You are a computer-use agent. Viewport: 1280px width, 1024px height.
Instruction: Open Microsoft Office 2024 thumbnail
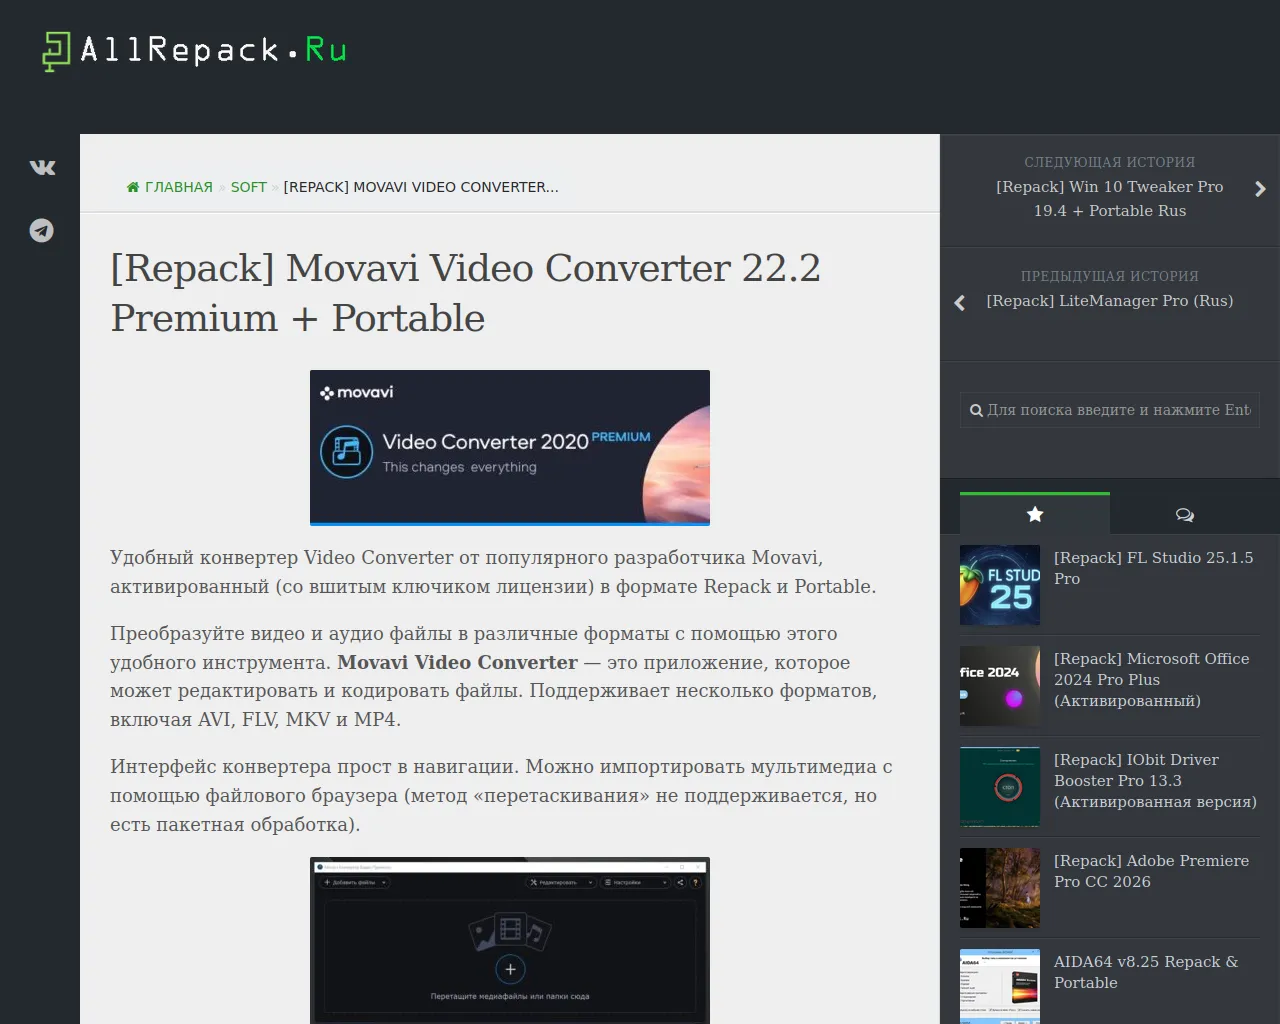(x=1000, y=686)
